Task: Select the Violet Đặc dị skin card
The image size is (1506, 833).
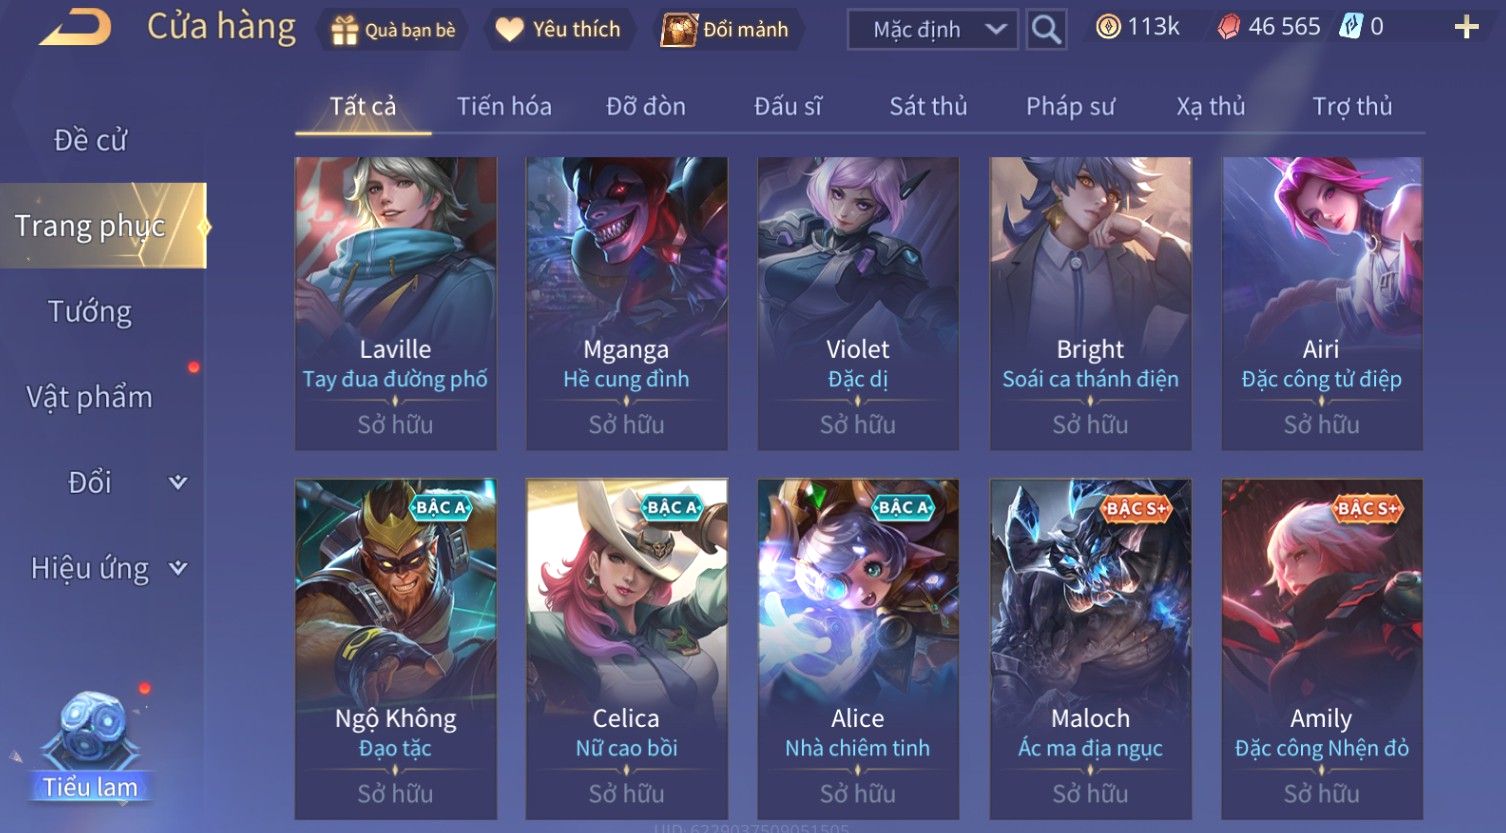Action: pos(858,303)
